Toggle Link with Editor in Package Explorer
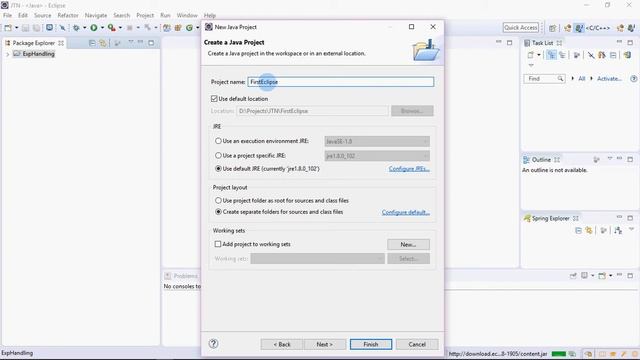Image resolution: width=640 pixels, height=360 pixels. pos(102,43)
